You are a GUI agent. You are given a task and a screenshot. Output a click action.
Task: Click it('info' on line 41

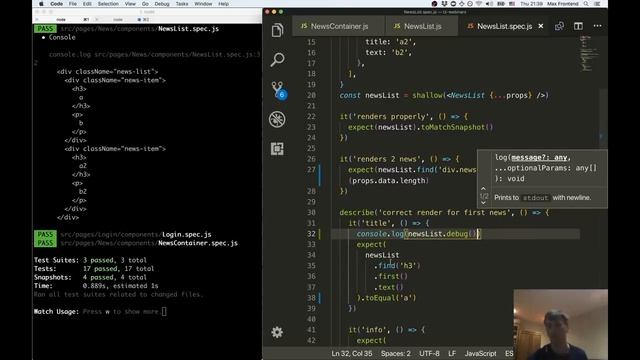tap(366, 330)
